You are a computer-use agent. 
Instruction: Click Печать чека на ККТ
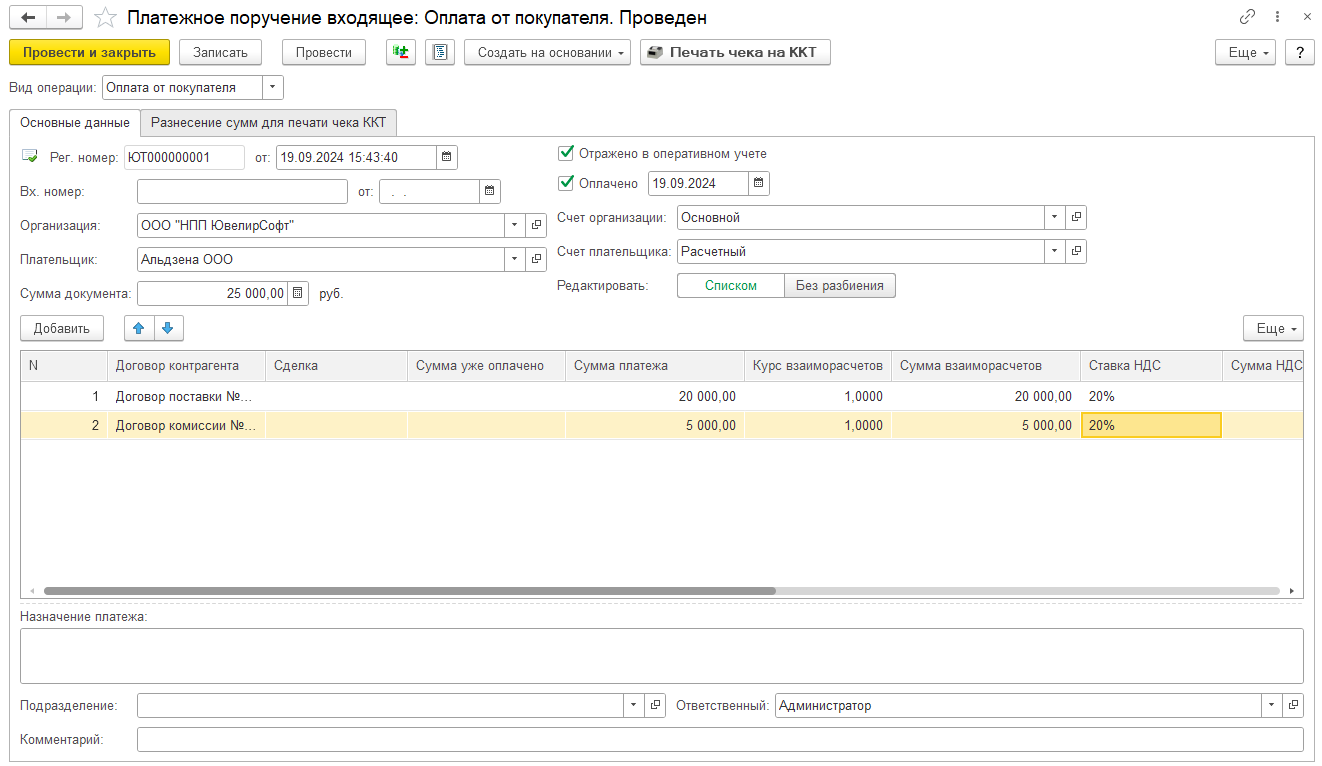(735, 52)
